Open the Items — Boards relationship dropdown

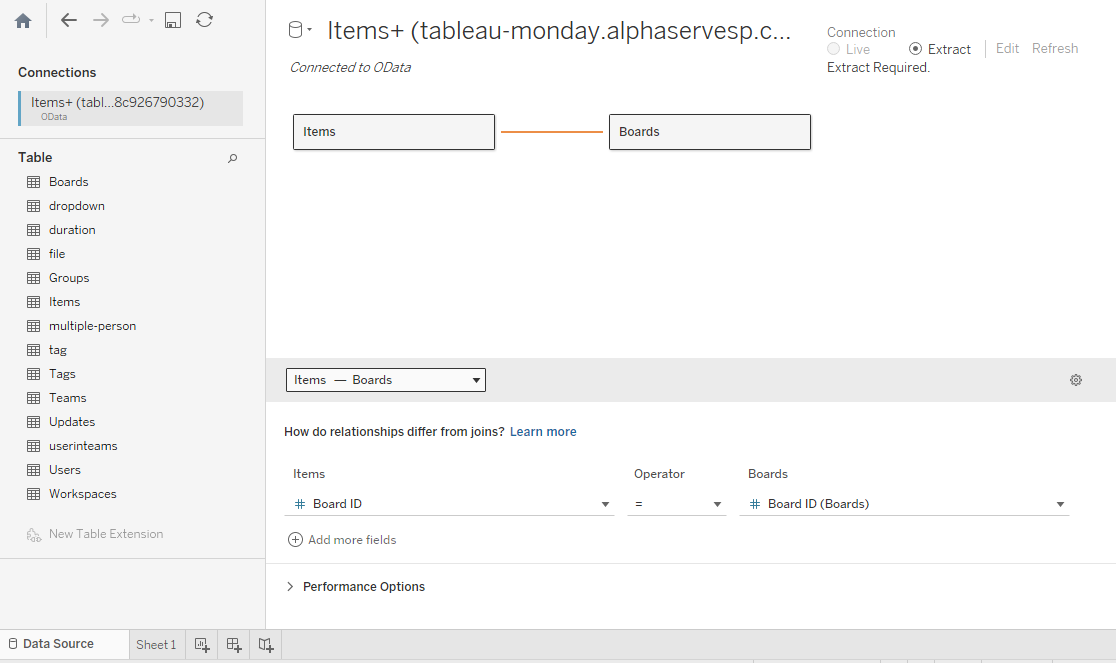(x=386, y=380)
